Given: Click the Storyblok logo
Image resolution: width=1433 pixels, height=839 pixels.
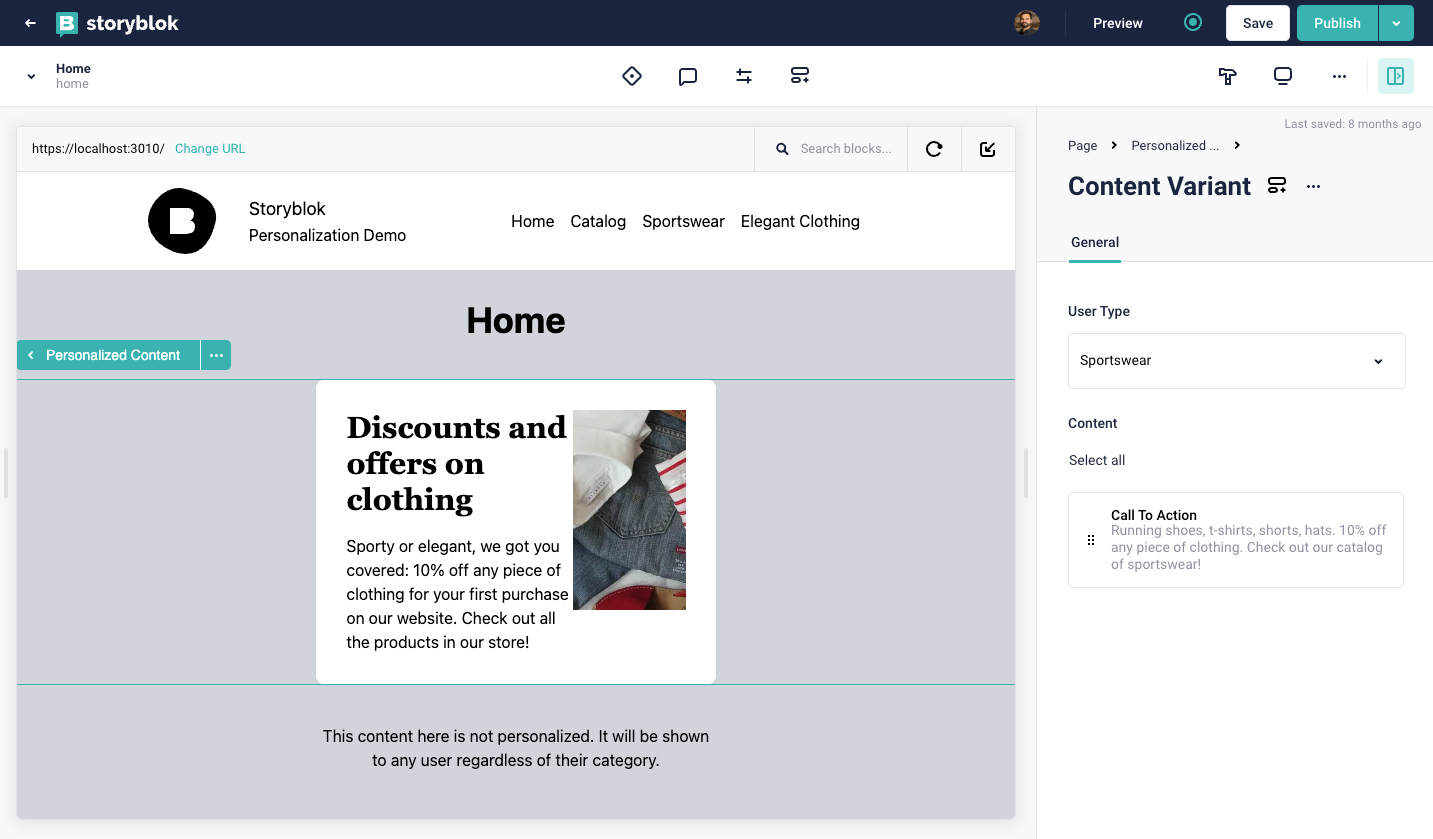Looking at the screenshot, I should (117, 23).
